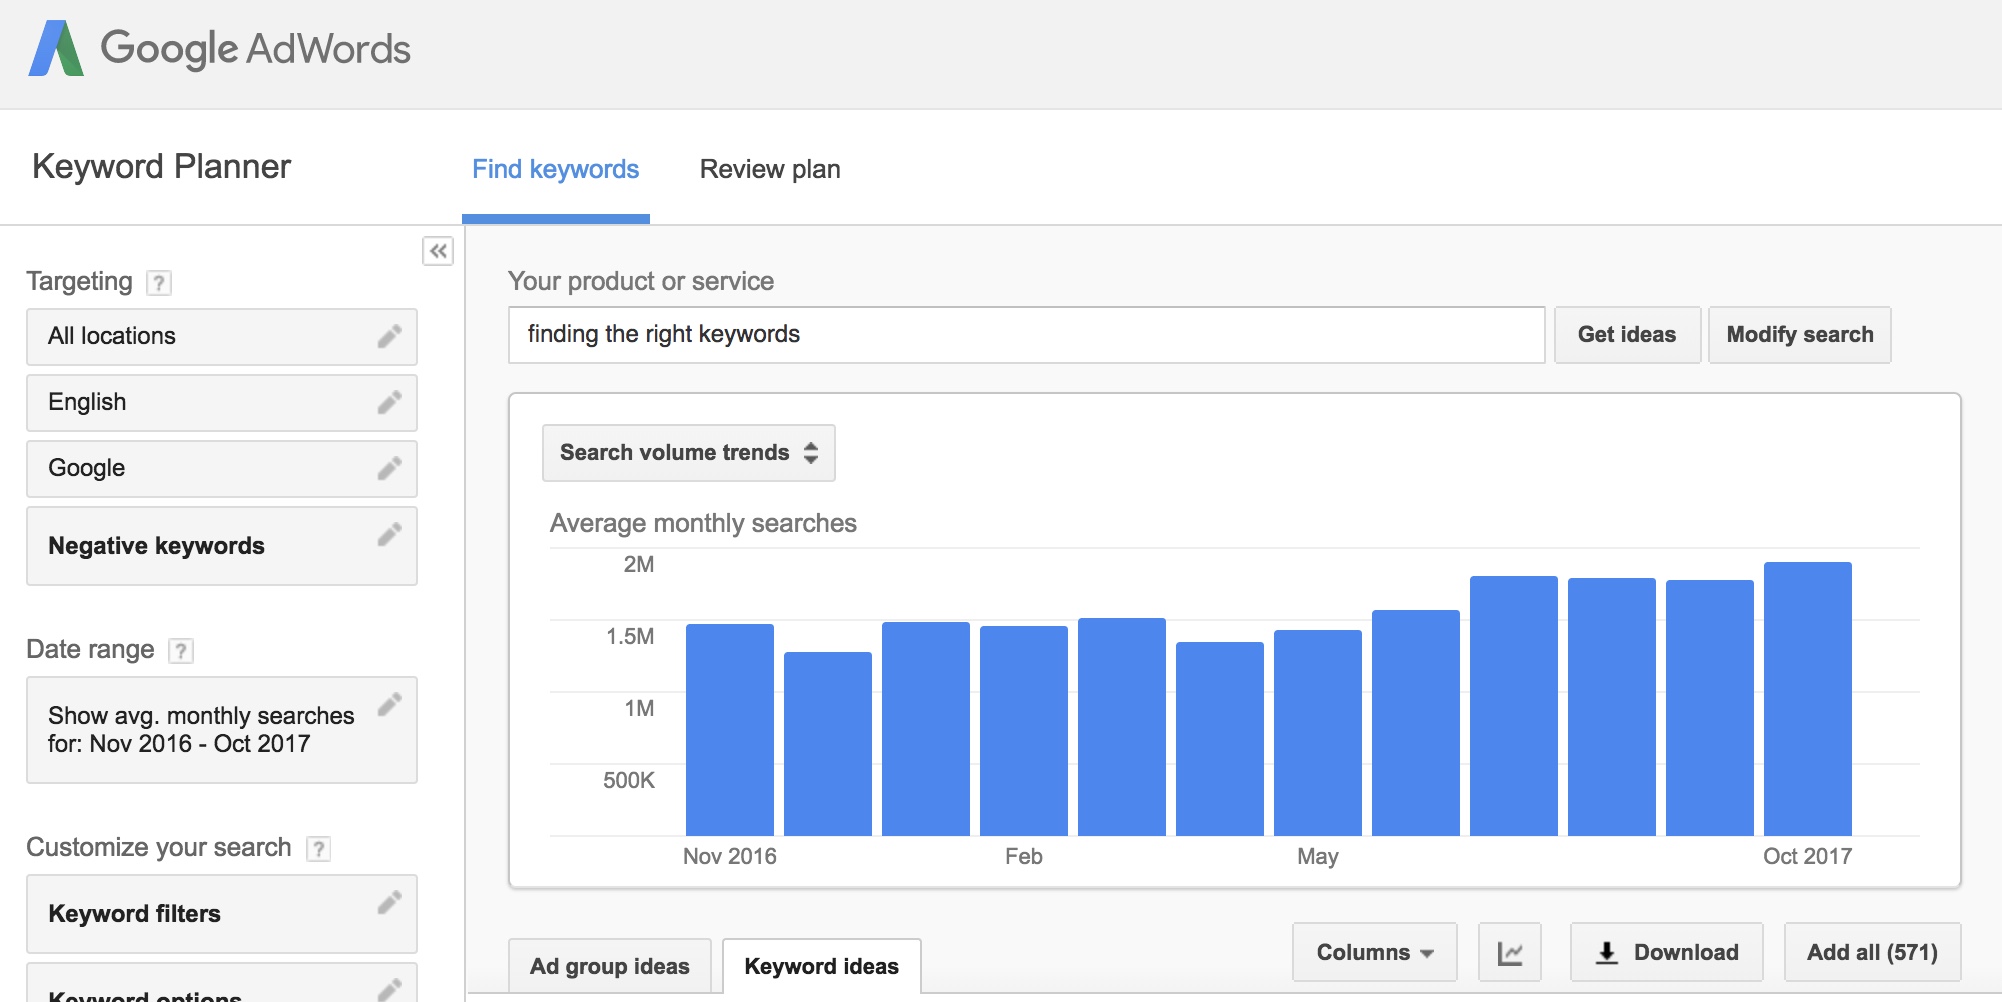Screen dimensions: 2002x1002
Task: Open the Ad group ideas tab
Action: (610, 966)
